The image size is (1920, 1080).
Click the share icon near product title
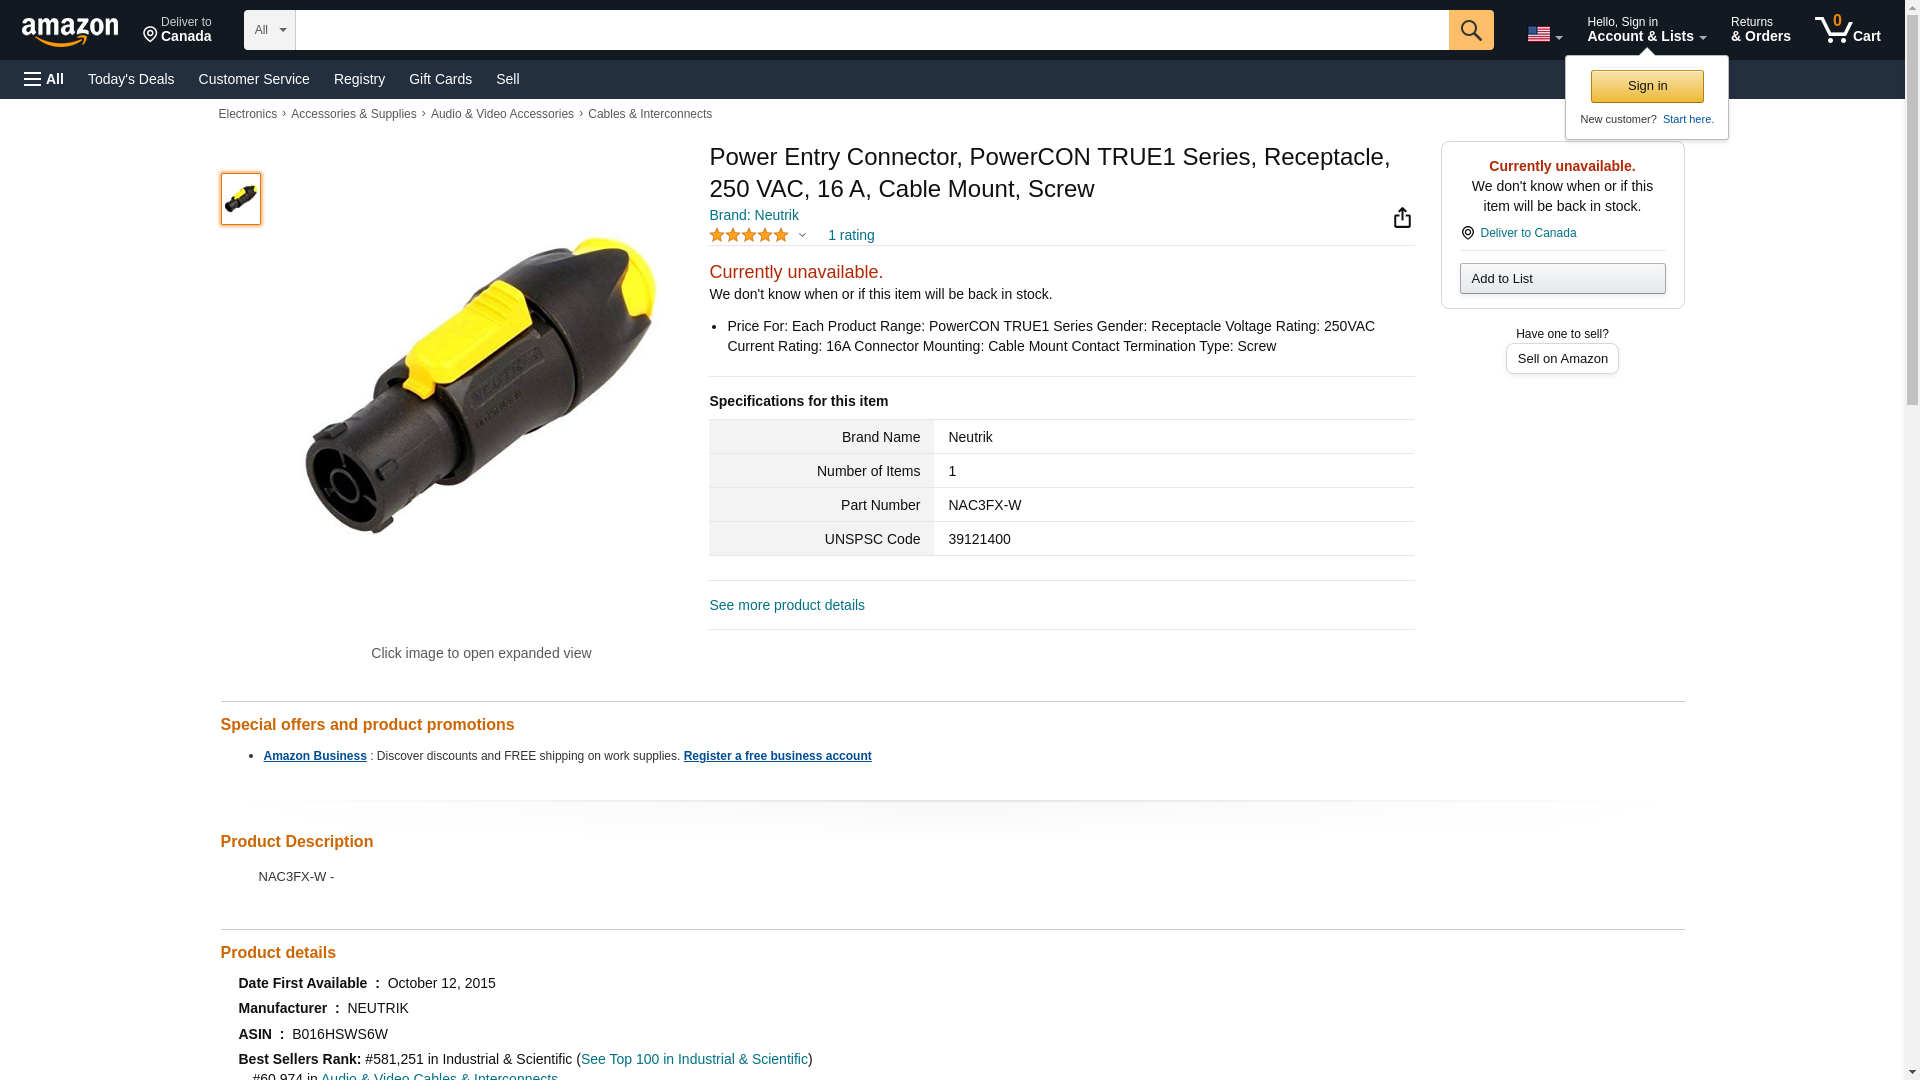click(1402, 218)
